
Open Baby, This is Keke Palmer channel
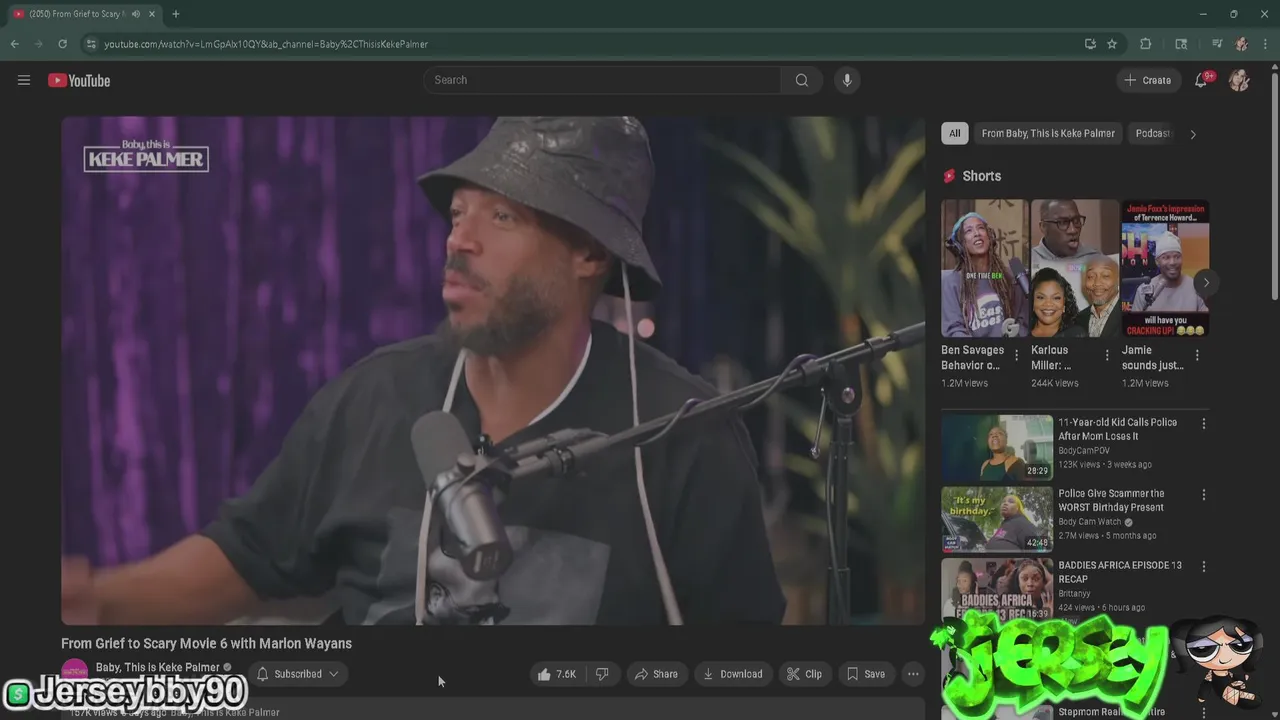point(158,667)
